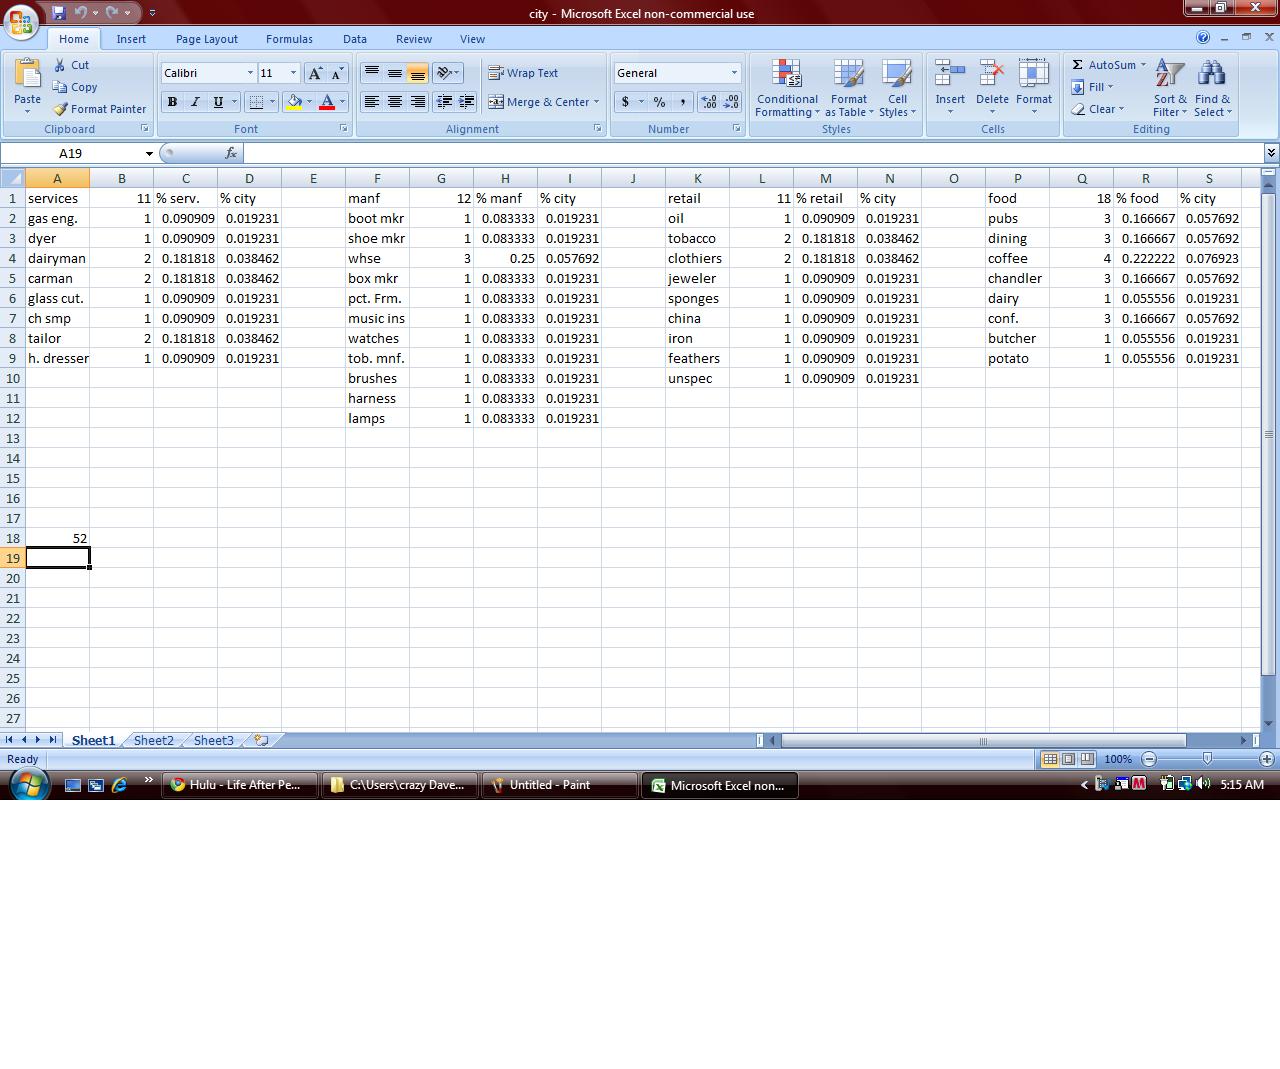Click the Format Painter brush icon
1280x1069 pixels.
point(60,109)
